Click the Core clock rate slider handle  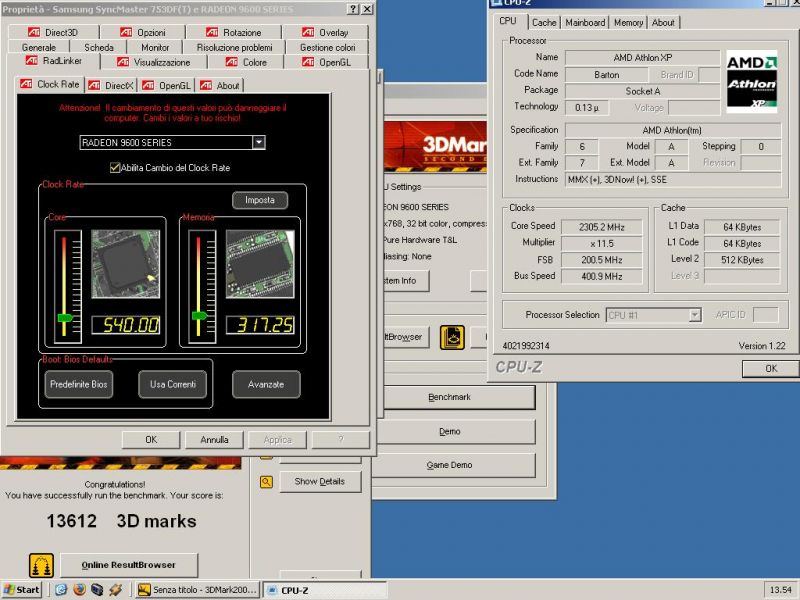[65, 318]
